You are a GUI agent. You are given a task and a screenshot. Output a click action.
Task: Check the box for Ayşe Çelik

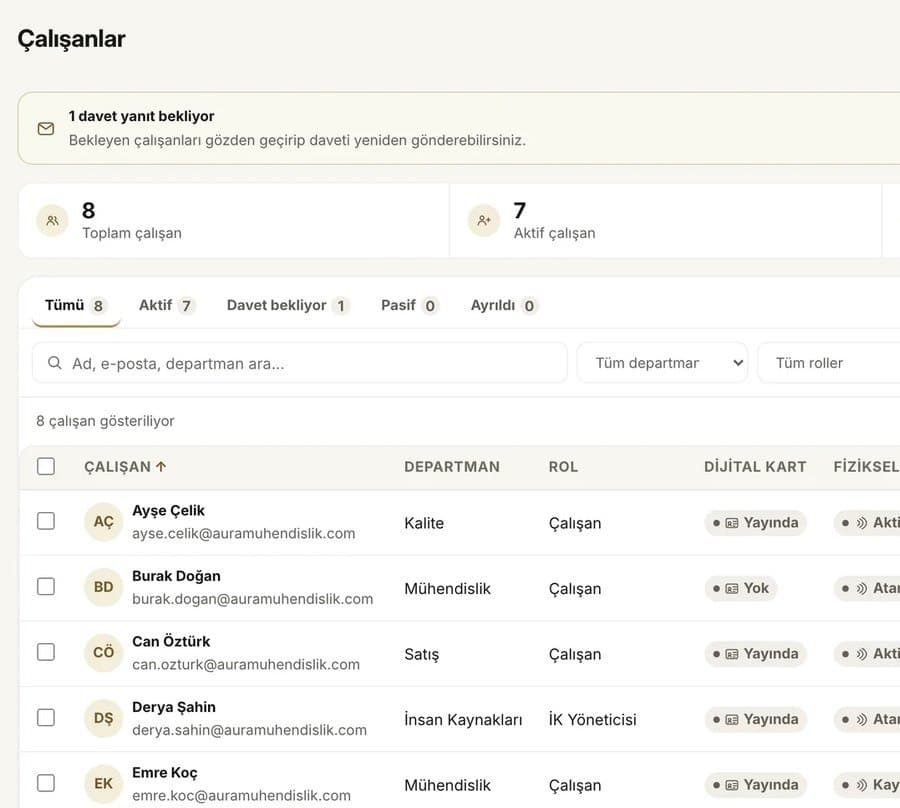(x=46, y=521)
